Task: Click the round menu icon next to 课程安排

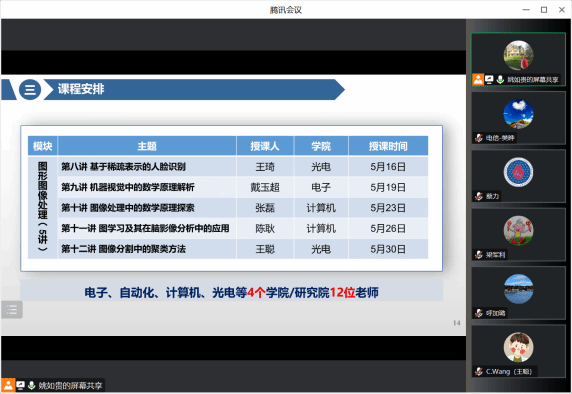Action: [x=30, y=89]
